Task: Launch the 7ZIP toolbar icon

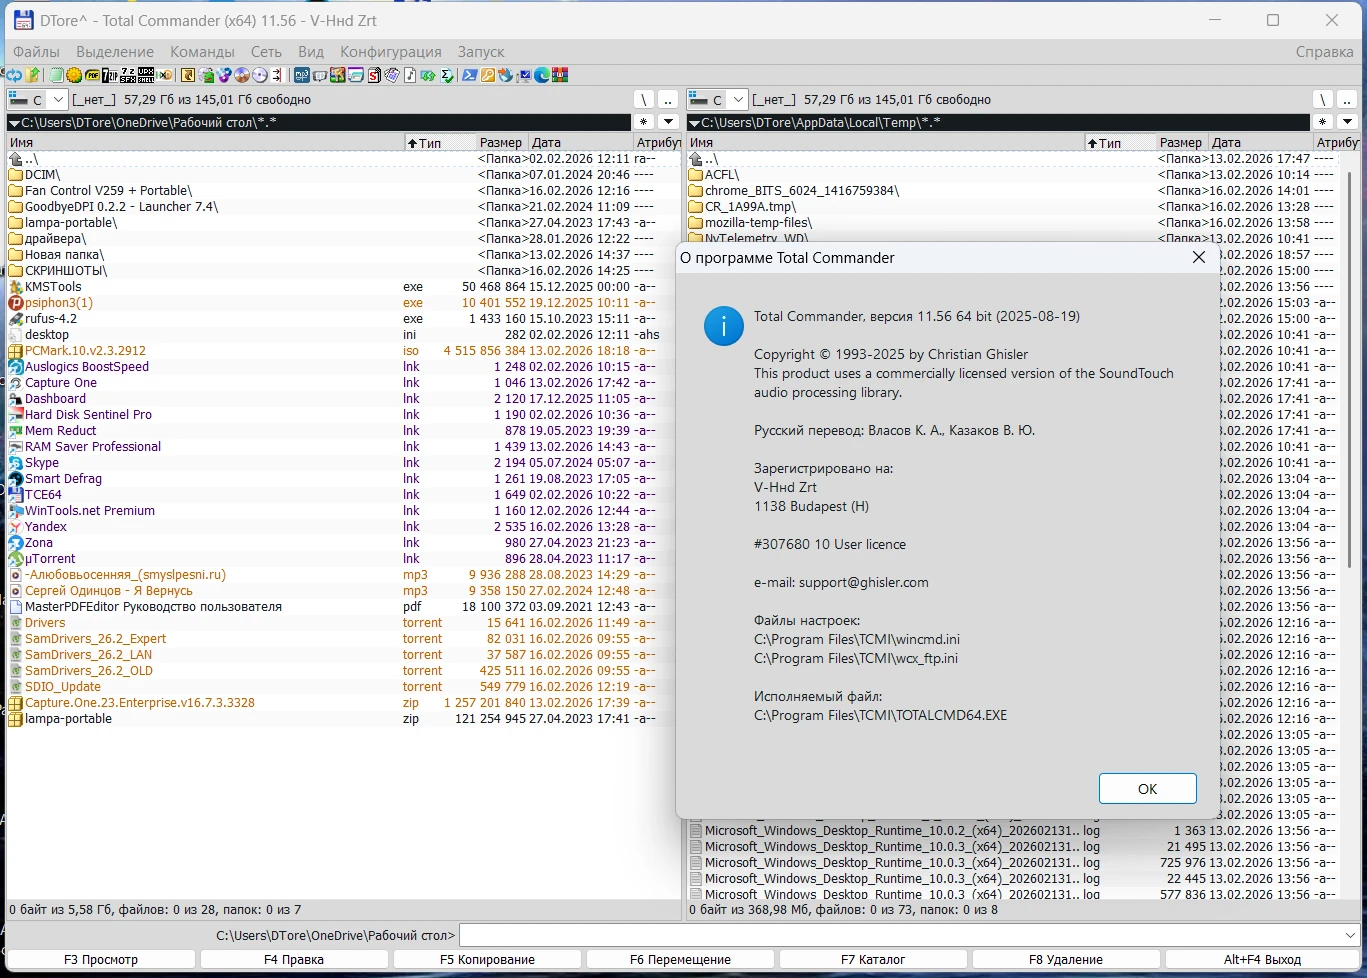Action: pos(110,75)
